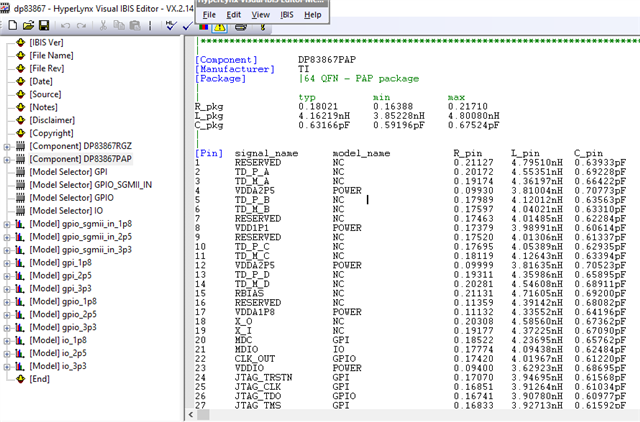Select [Model] gpi_2p5 in tree
The height and width of the screenshot is (422, 640).
coord(60,275)
